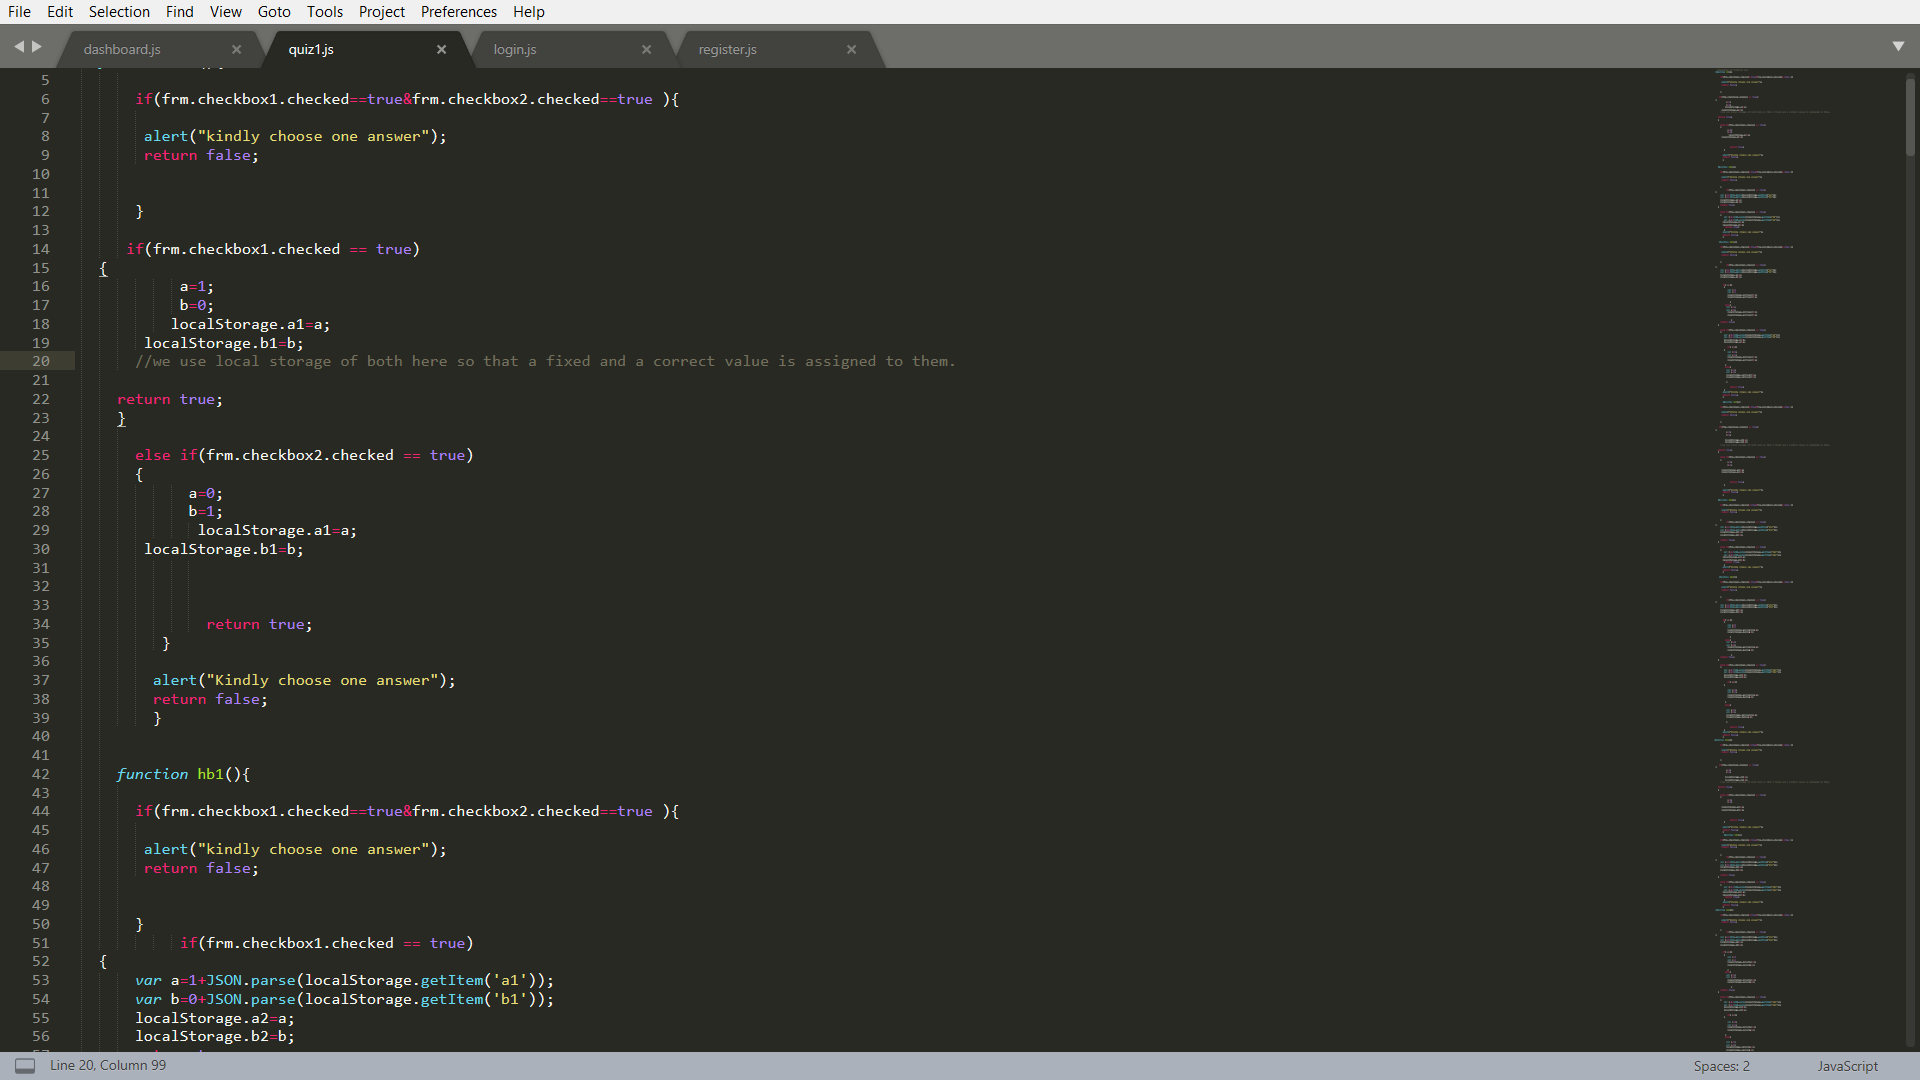Switch to the login.js tab

click(515, 50)
